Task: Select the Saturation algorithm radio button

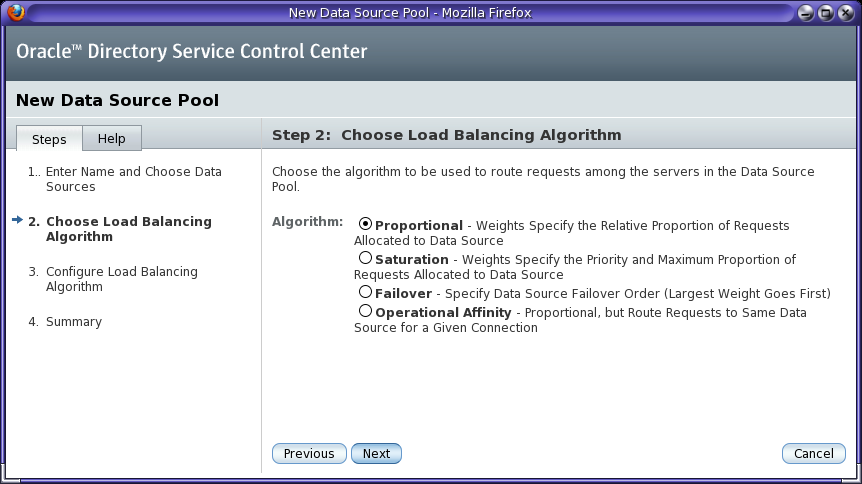Action: tap(366, 258)
